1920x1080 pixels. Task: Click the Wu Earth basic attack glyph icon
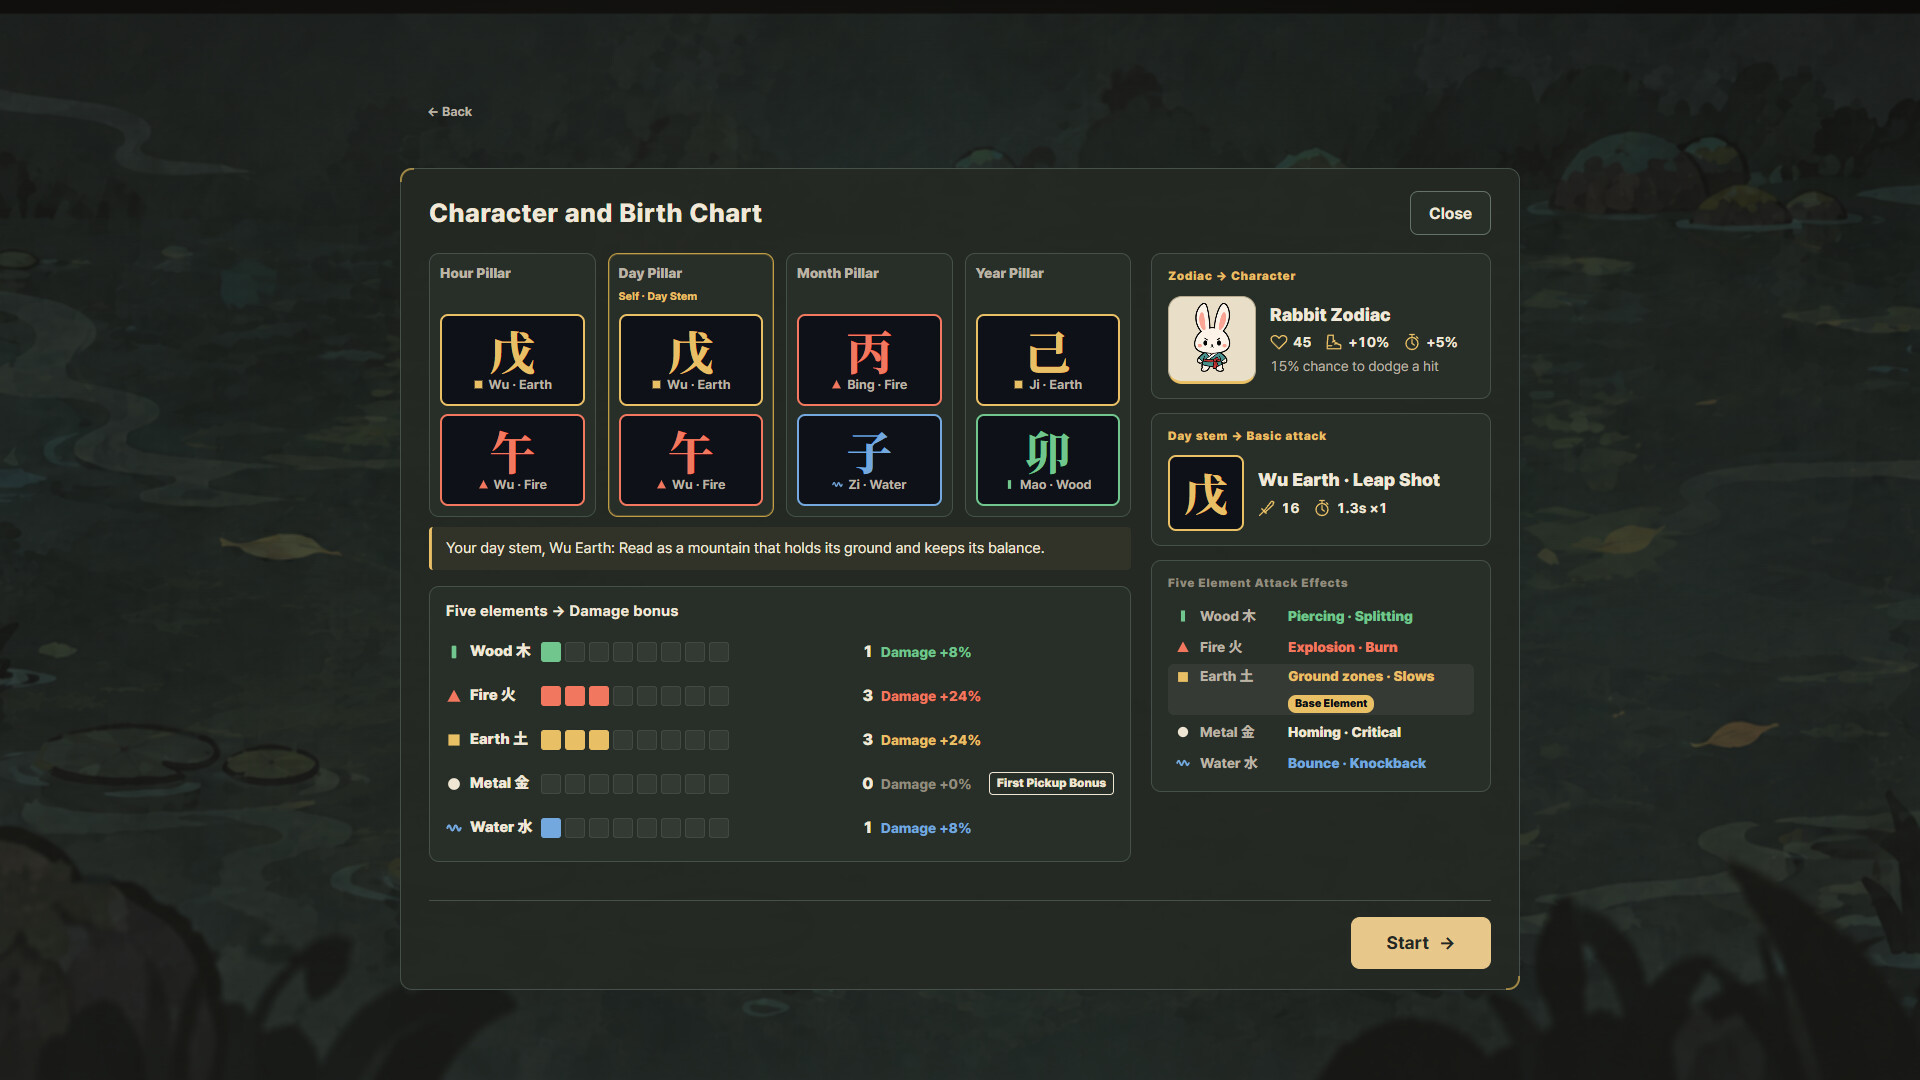tap(1206, 493)
